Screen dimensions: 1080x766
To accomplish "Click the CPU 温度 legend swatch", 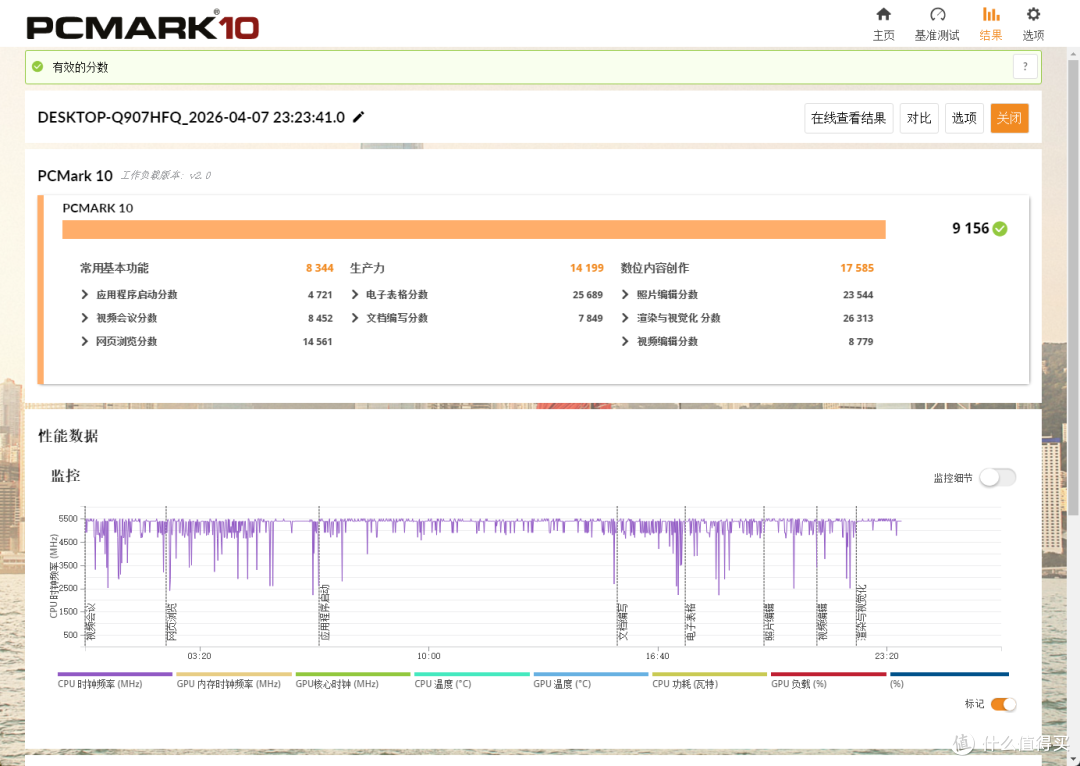I will click(x=472, y=674).
